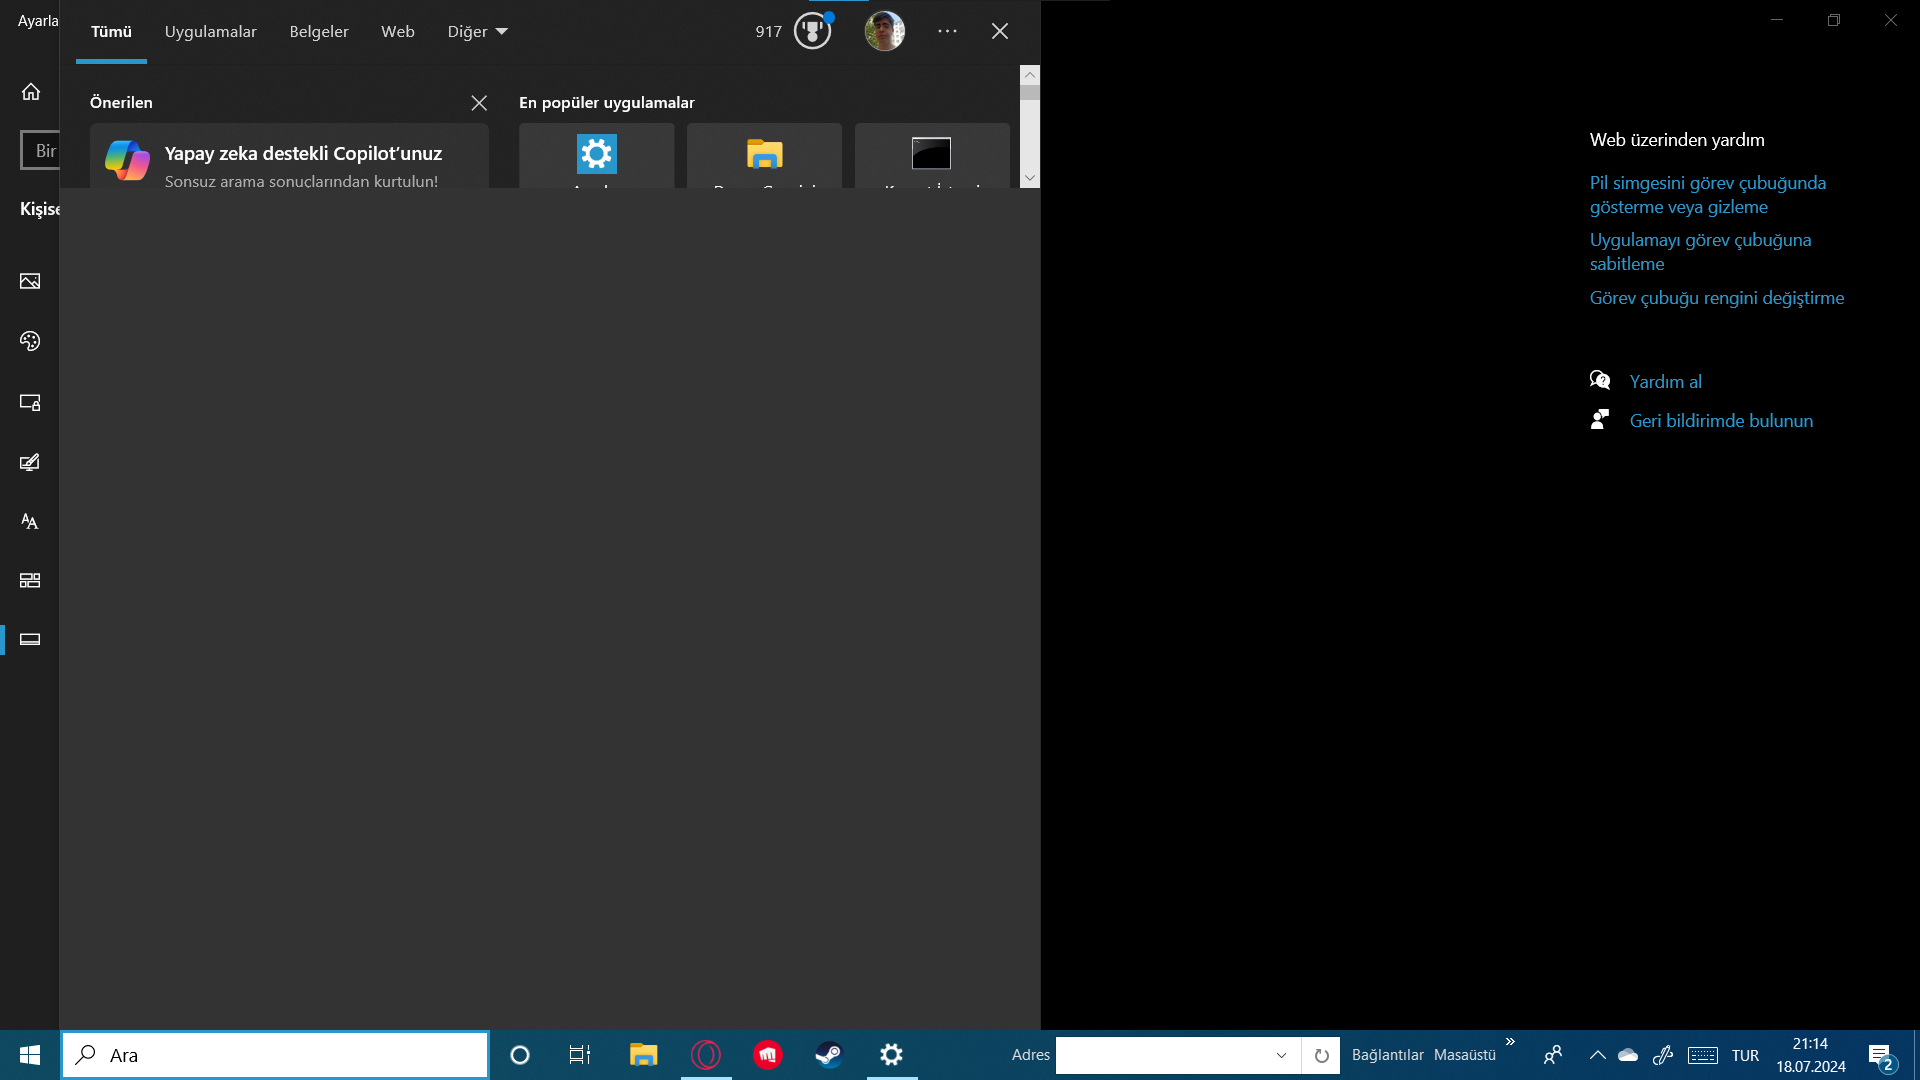Click the Cortana circle taskbar button

519,1055
